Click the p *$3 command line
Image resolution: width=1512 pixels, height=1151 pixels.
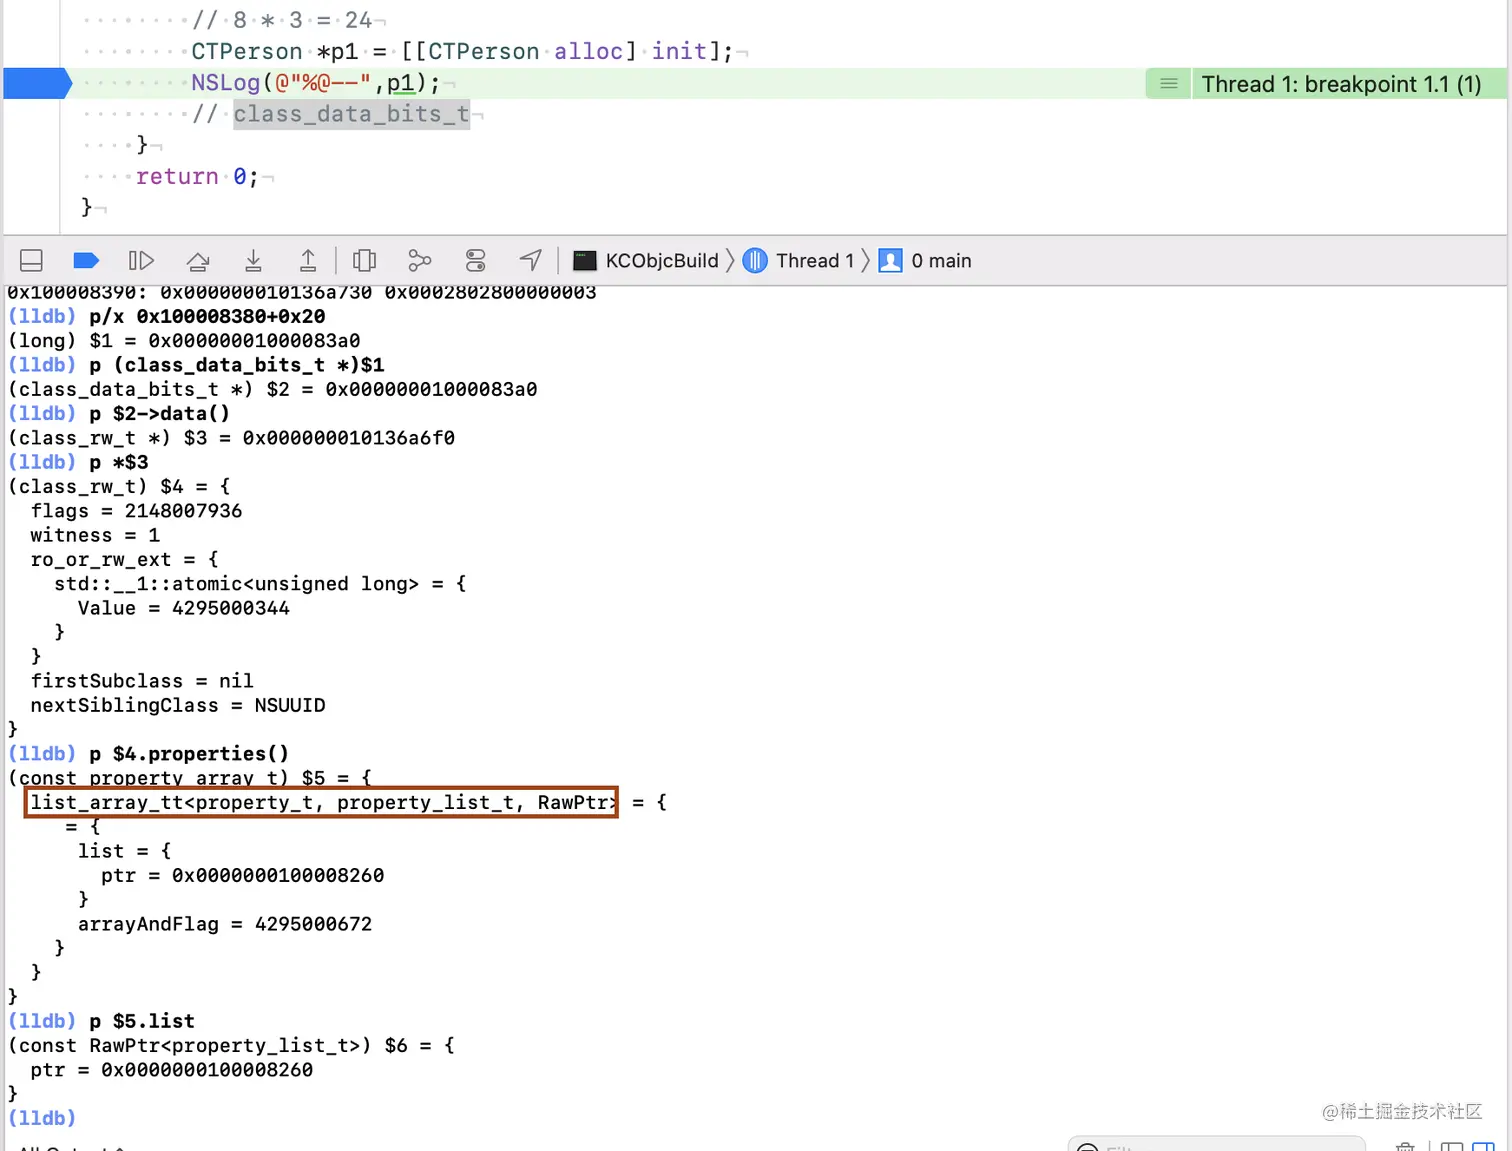point(119,462)
